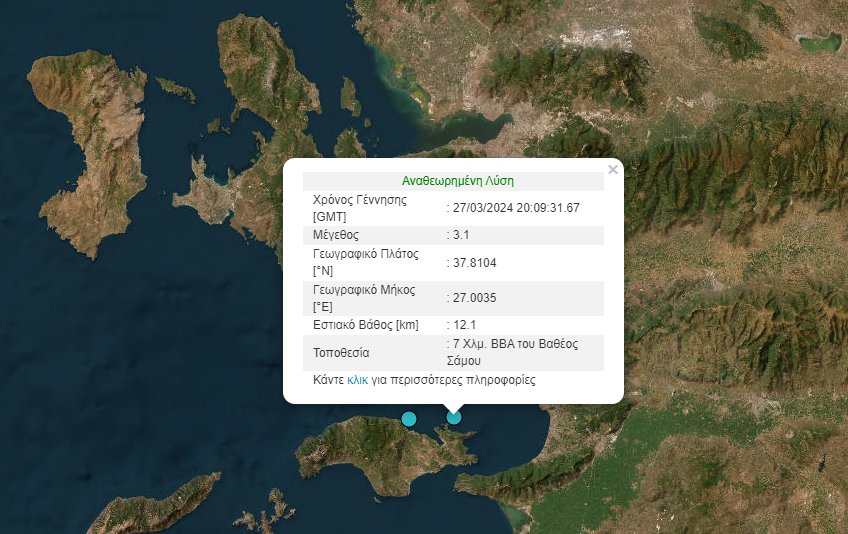Select the left earthquake marker on Samos
This screenshot has height=534, width=848.
[408, 419]
